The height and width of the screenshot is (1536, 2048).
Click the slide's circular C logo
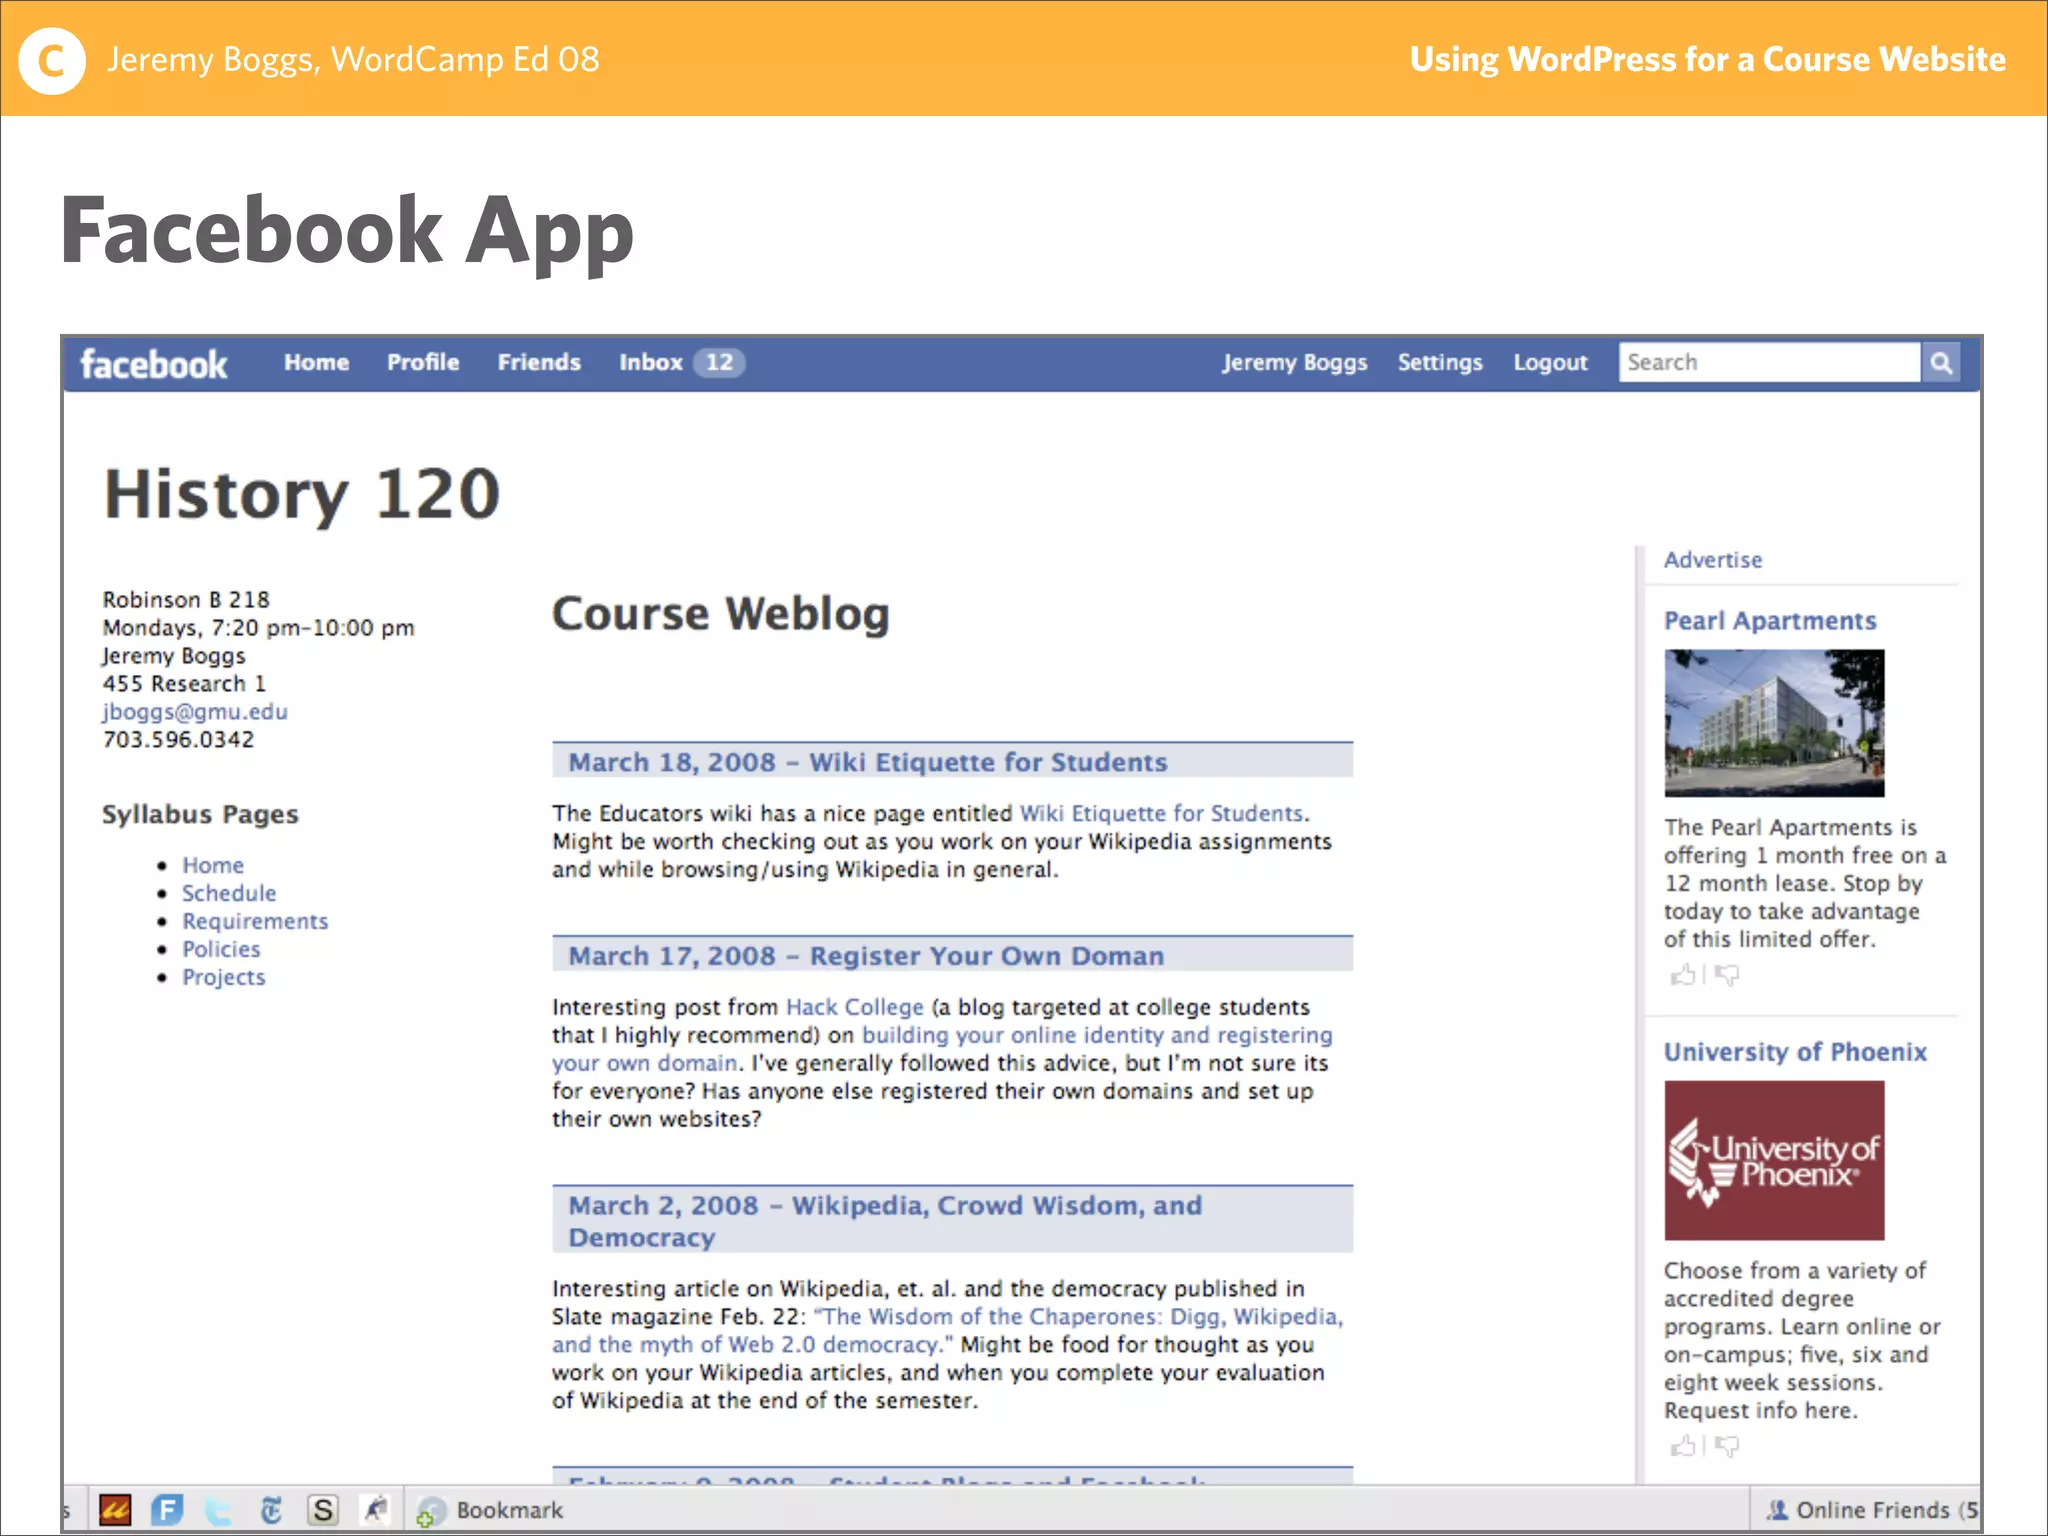[51, 61]
